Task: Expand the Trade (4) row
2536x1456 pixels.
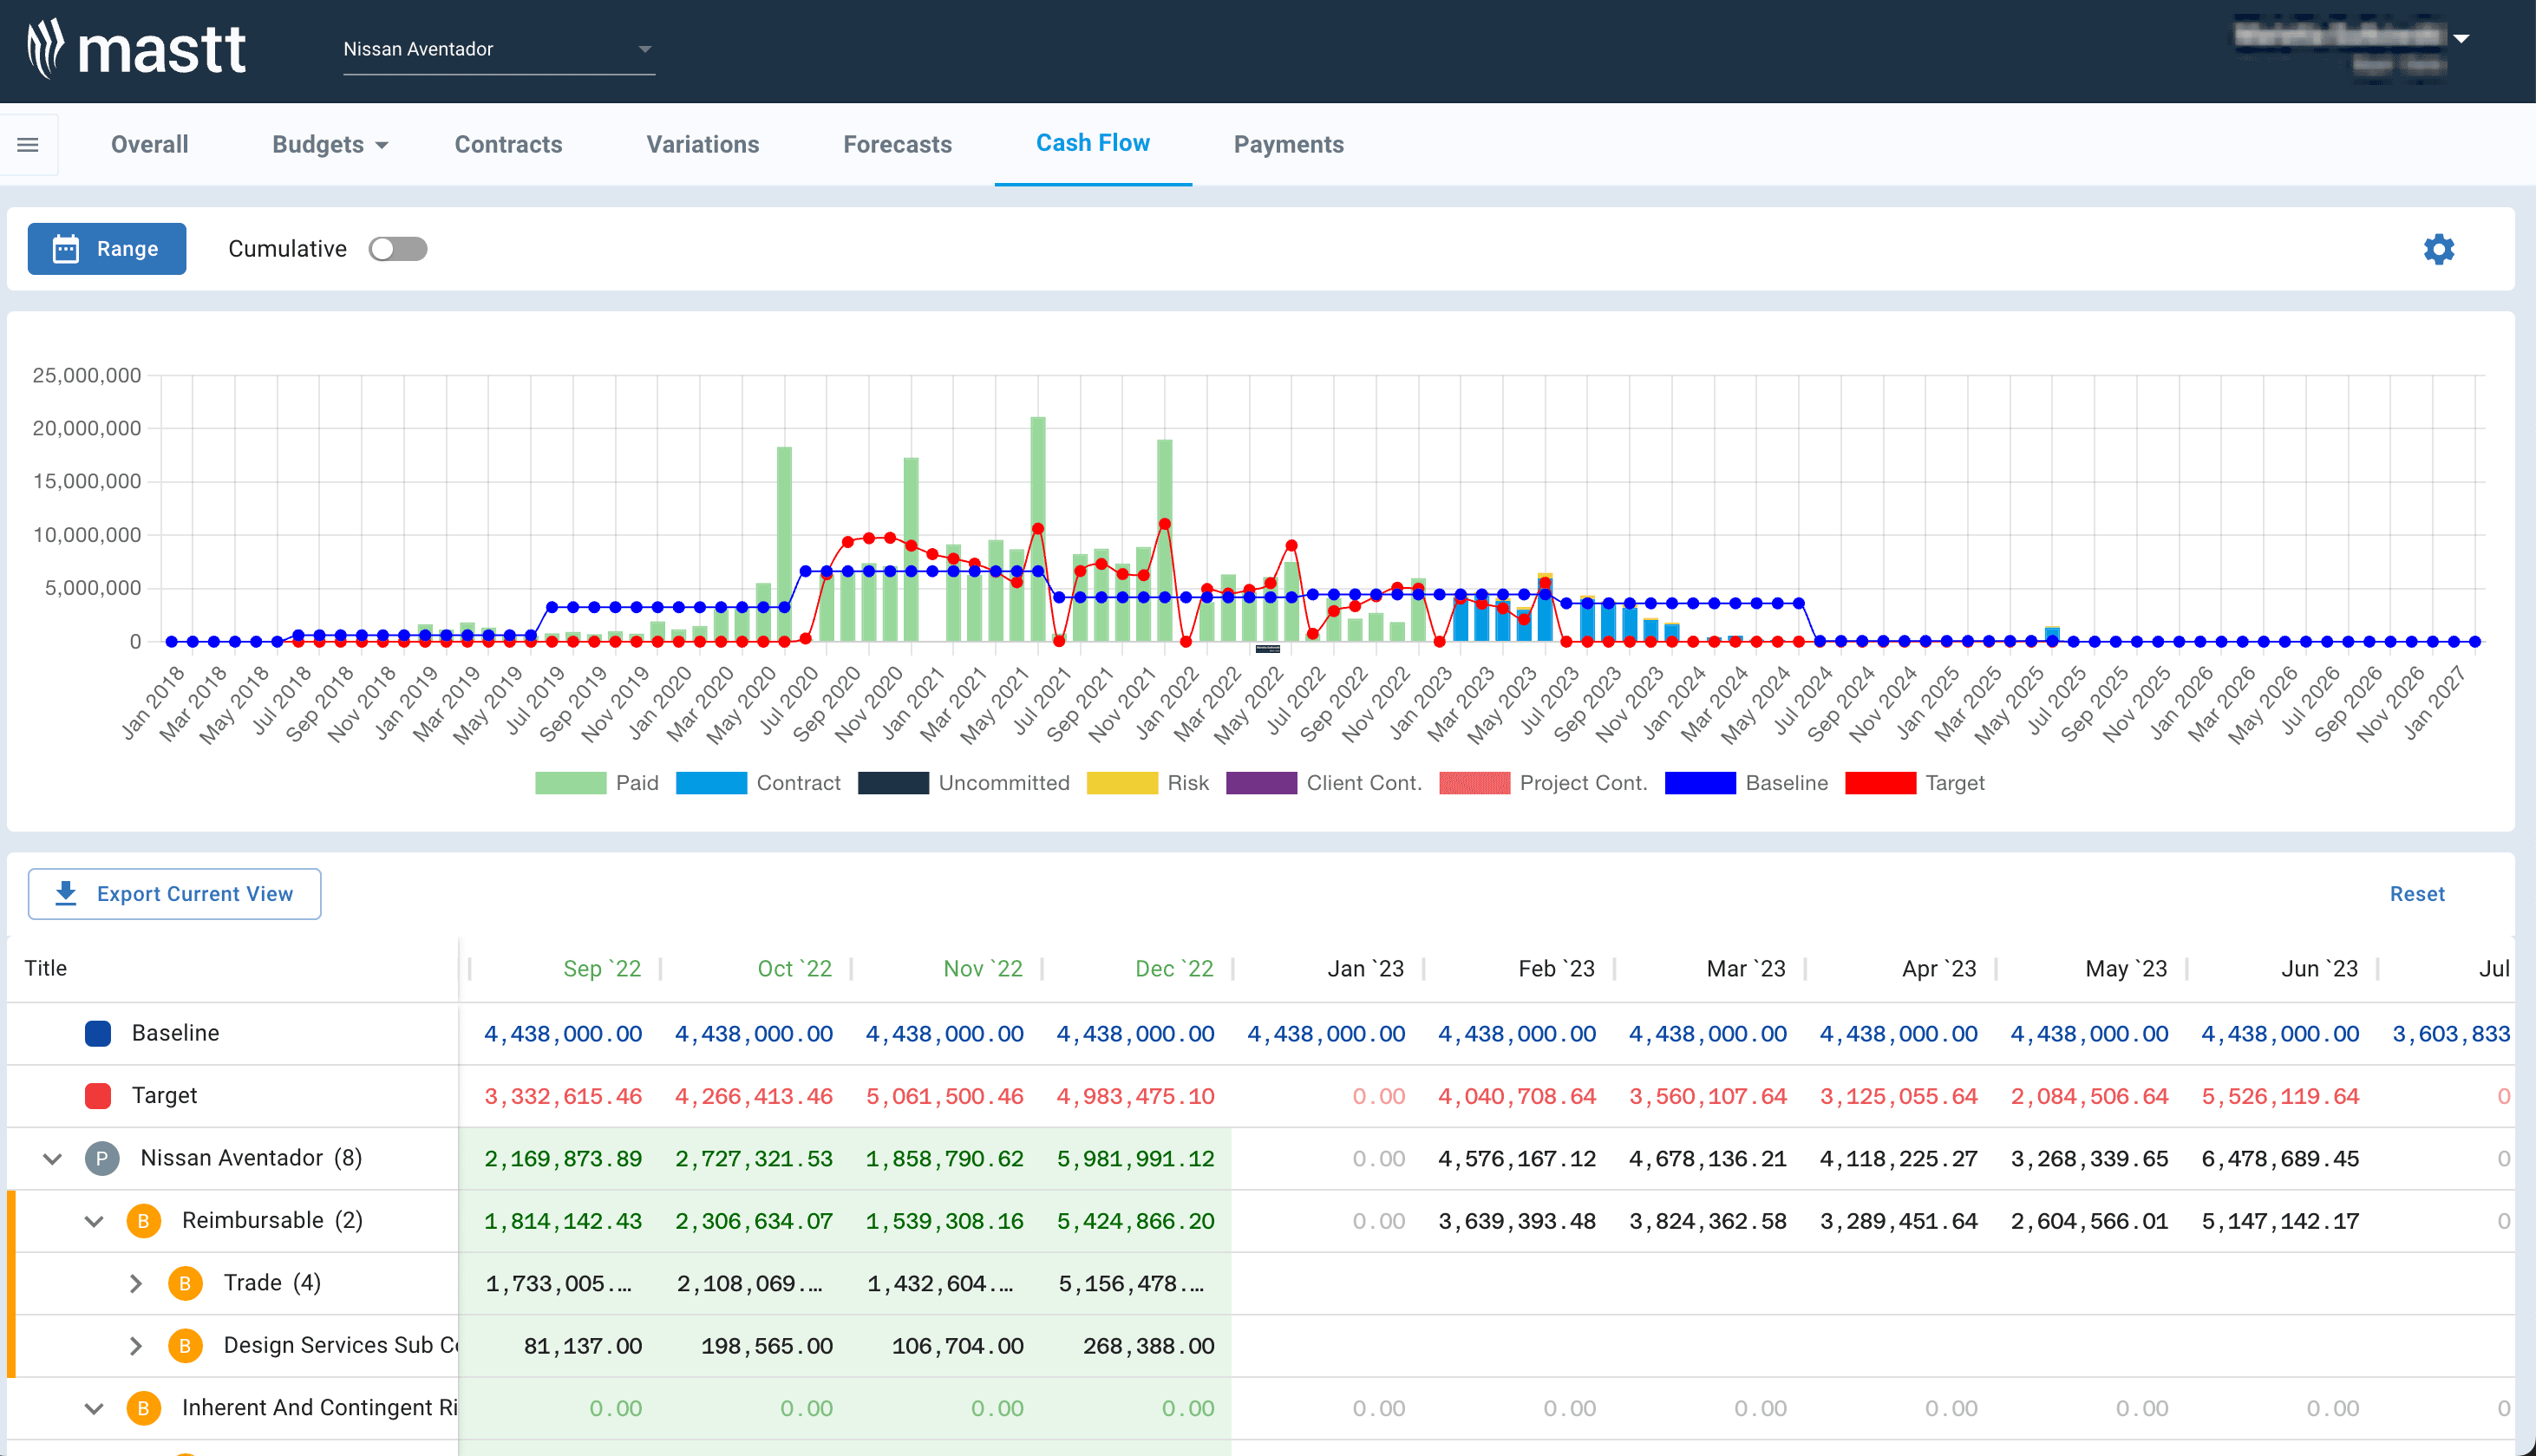Action: (x=136, y=1283)
